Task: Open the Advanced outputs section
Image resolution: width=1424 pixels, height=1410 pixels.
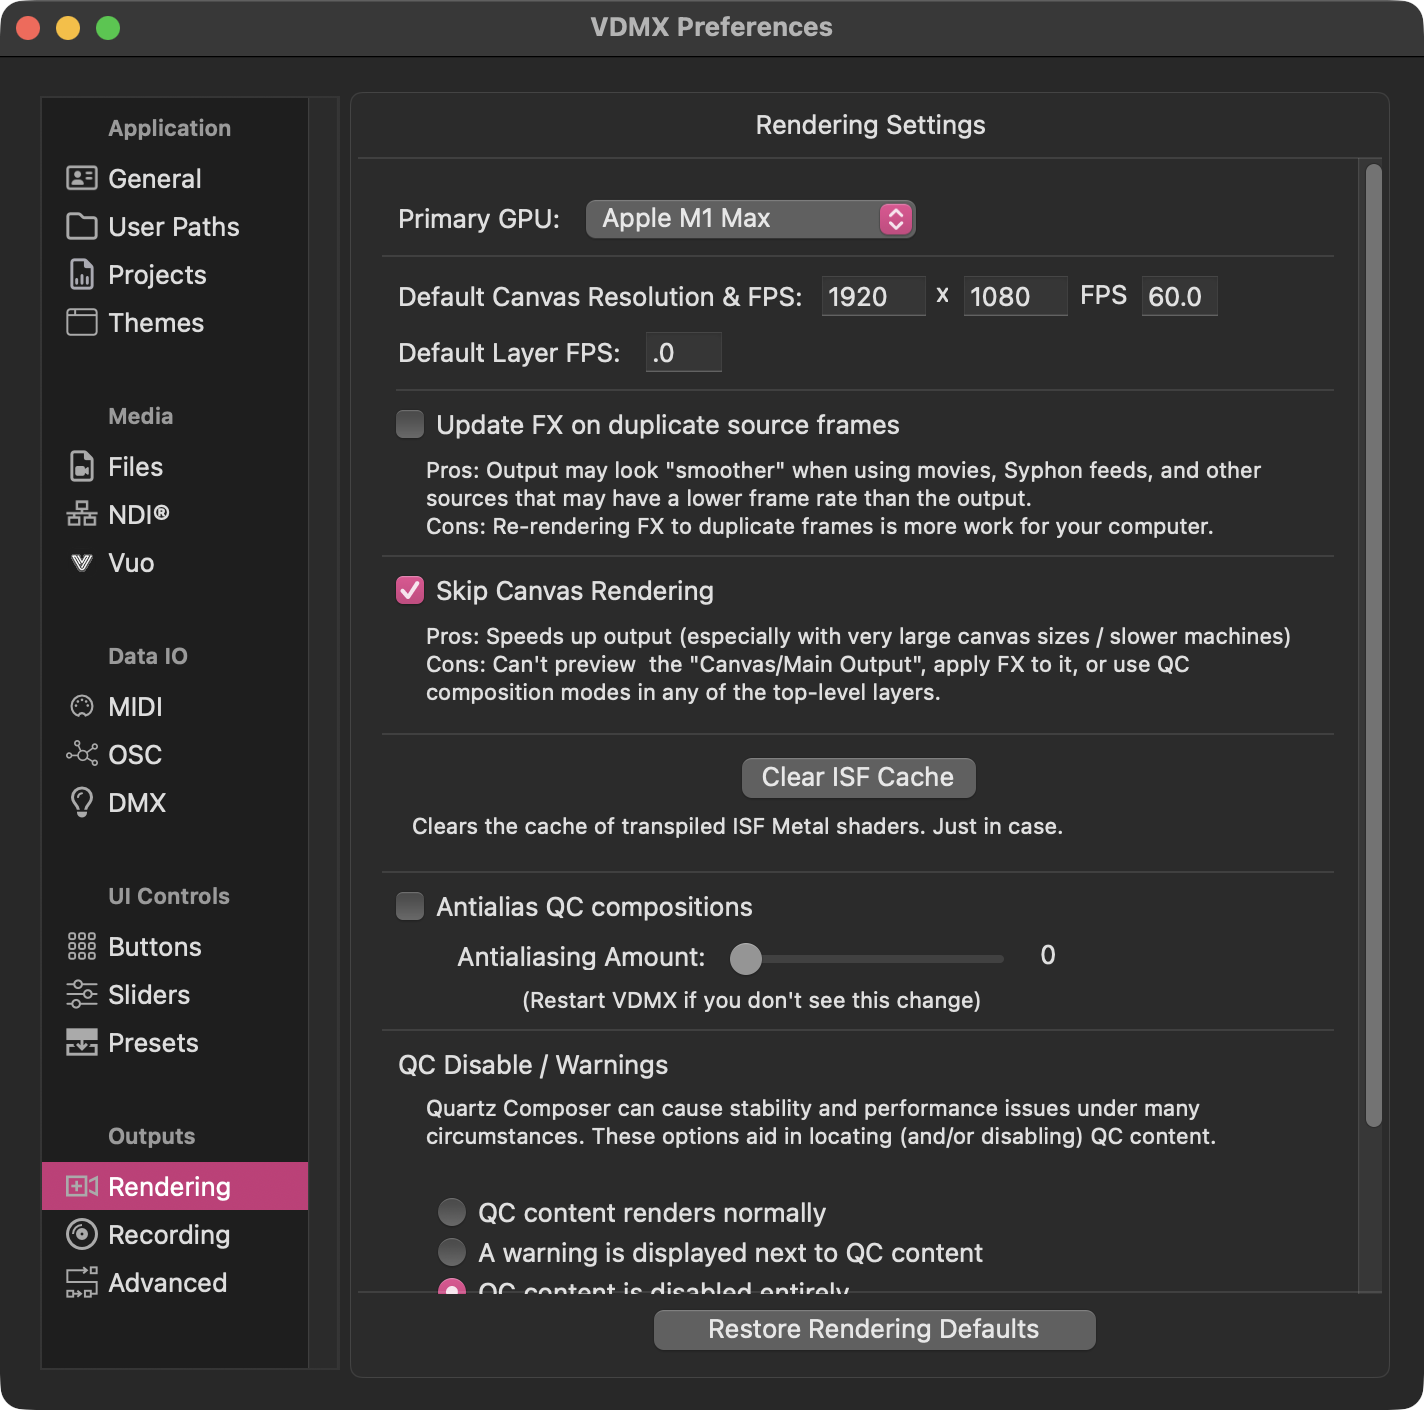Action: click(167, 1283)
